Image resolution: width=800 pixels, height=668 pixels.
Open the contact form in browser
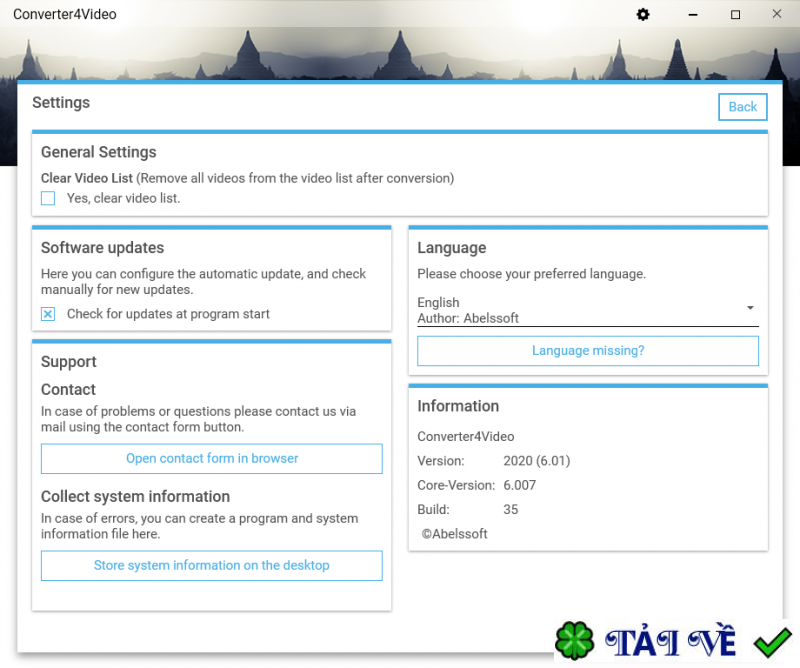(211, 458)
